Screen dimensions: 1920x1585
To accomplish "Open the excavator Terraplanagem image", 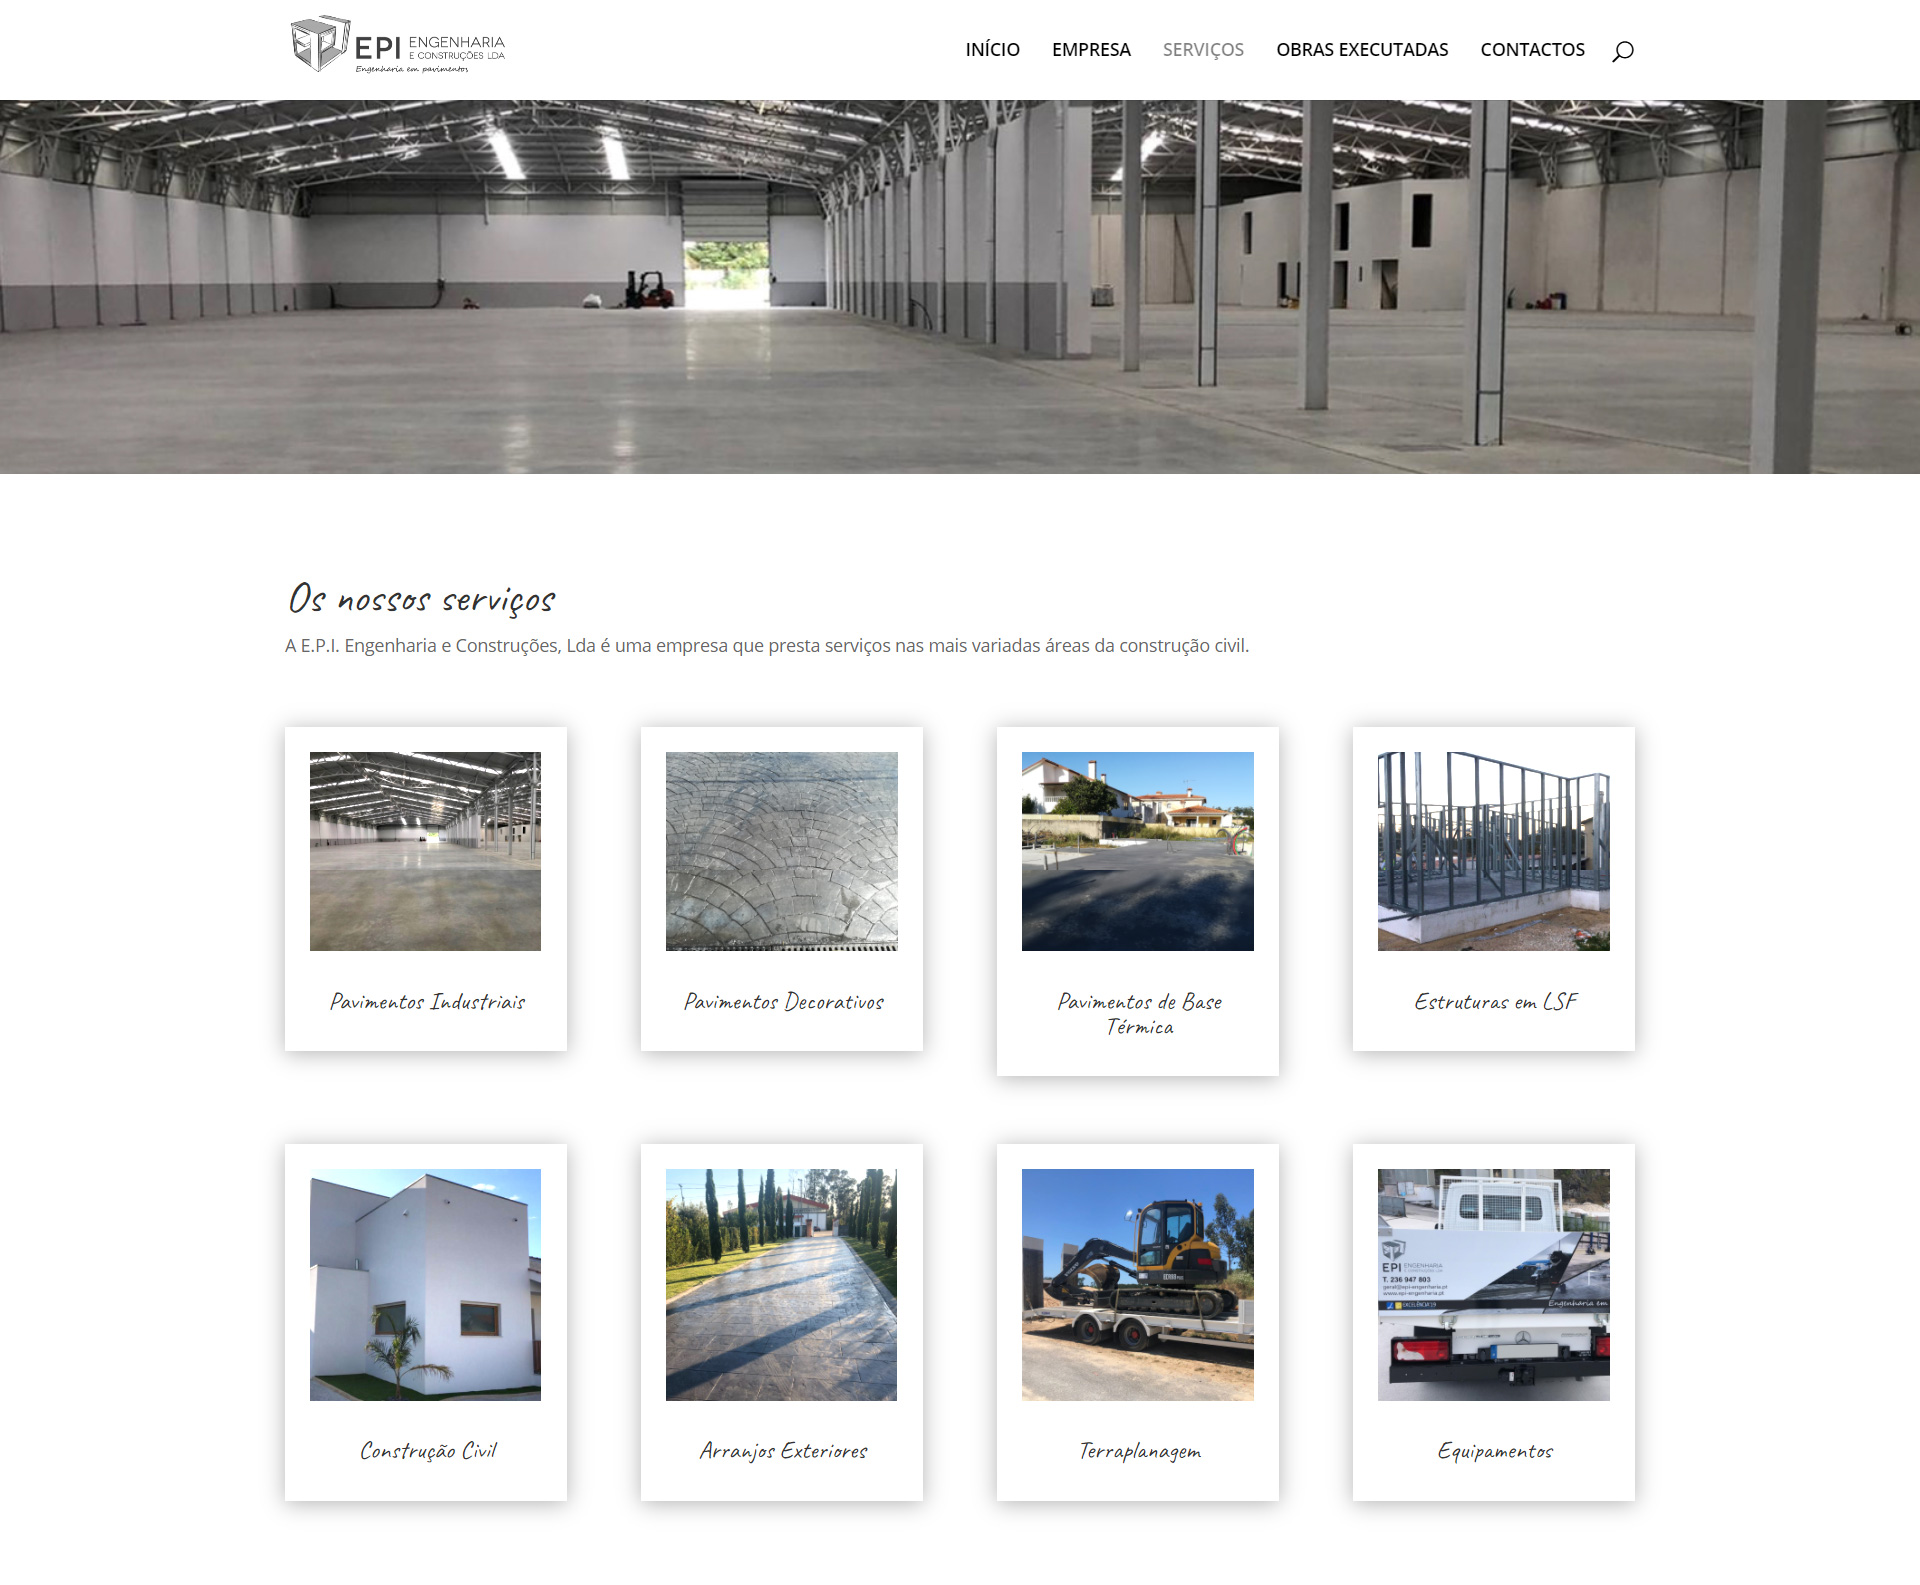I will coord(1137,1284).
